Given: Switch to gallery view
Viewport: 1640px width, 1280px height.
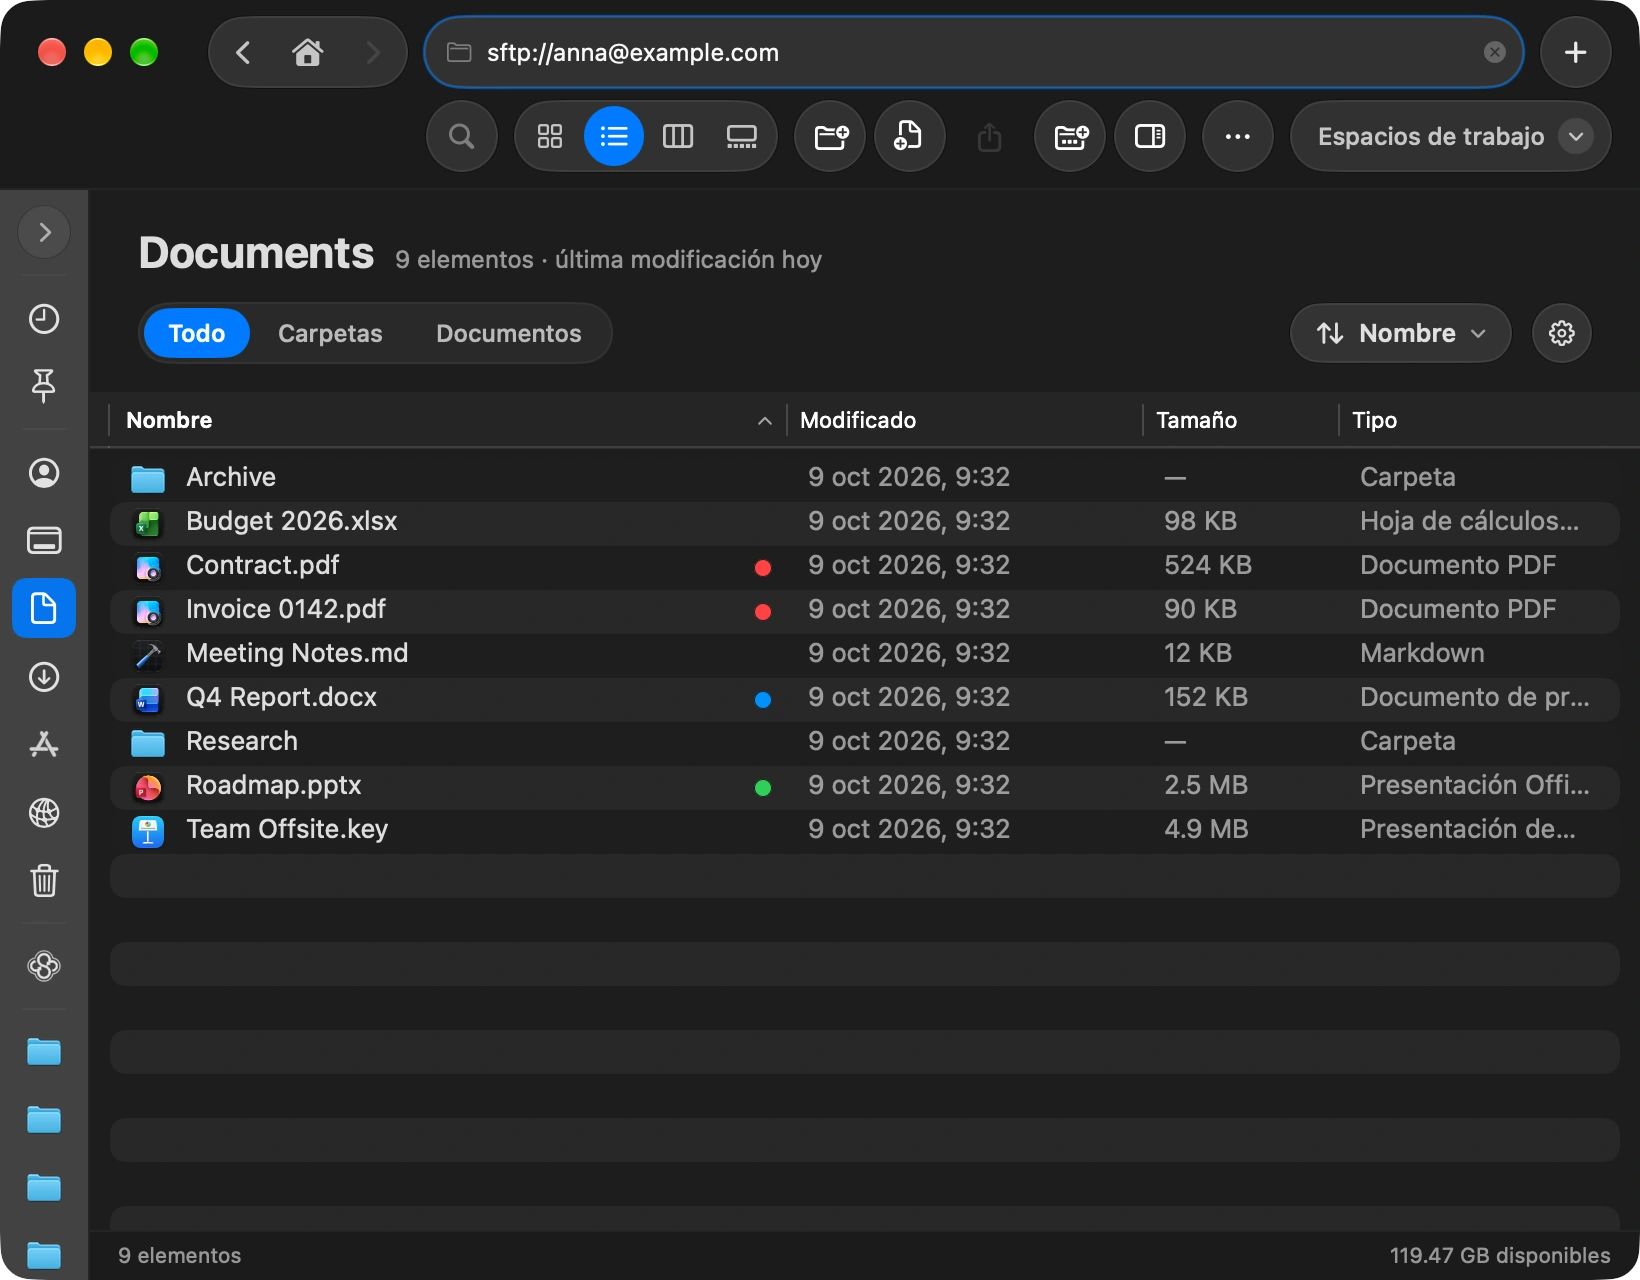Looking at the screenshot, I should click(741, 136).
